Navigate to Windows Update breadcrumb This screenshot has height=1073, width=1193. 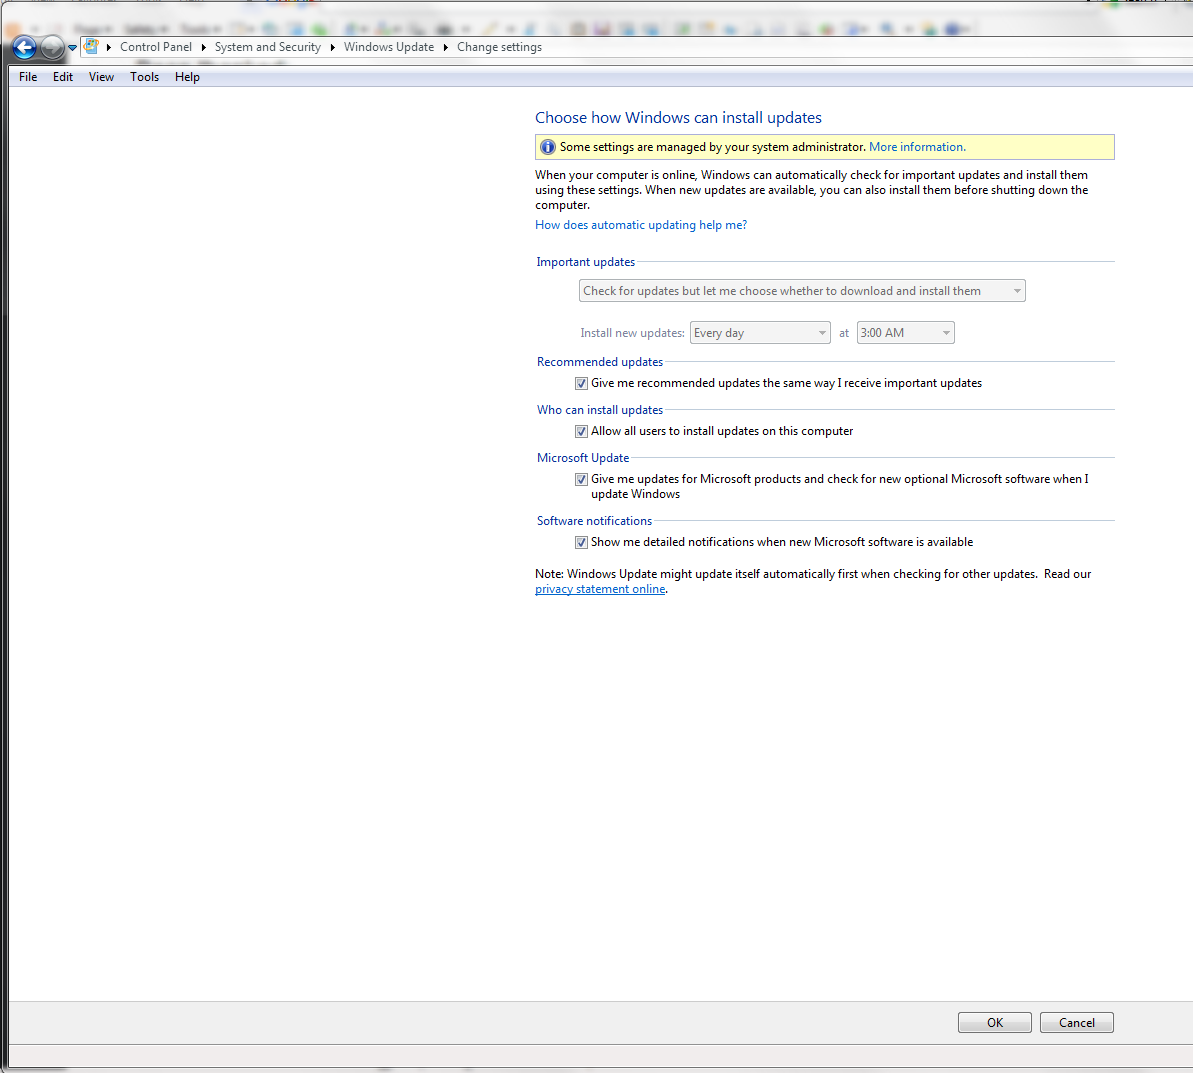point(389,47)
